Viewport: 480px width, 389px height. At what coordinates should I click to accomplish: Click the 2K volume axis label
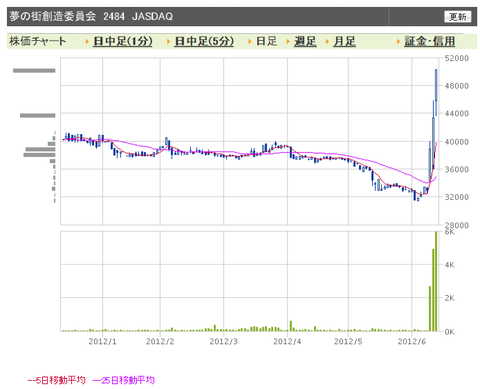pyautogui.click(x=449, y=298)
